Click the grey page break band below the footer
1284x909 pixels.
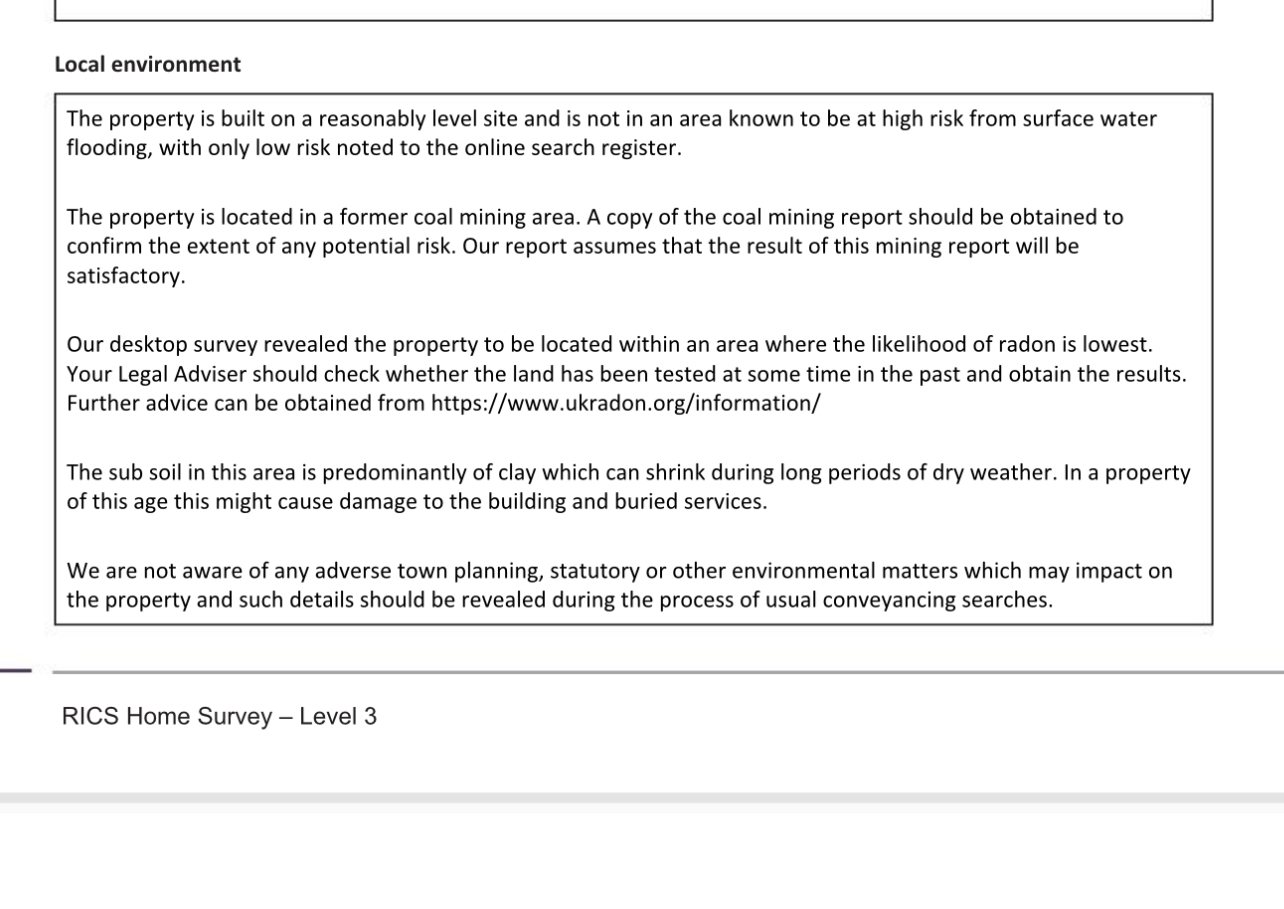pos(642,799)
